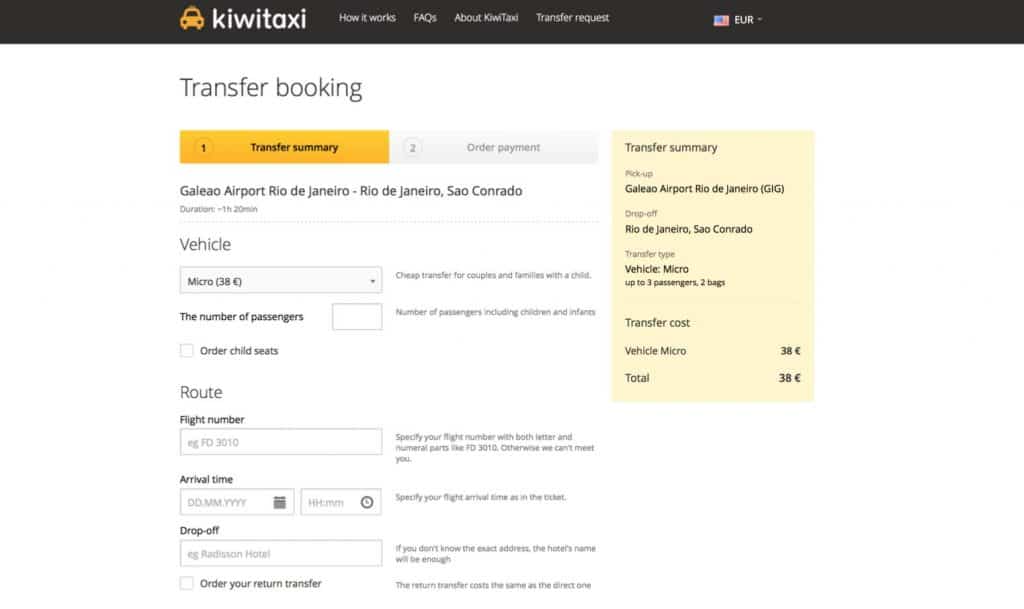Check Order your return transfer box
Image resolution: width=1024 pixels, height=609 pixels.
(x=187, y=583)
